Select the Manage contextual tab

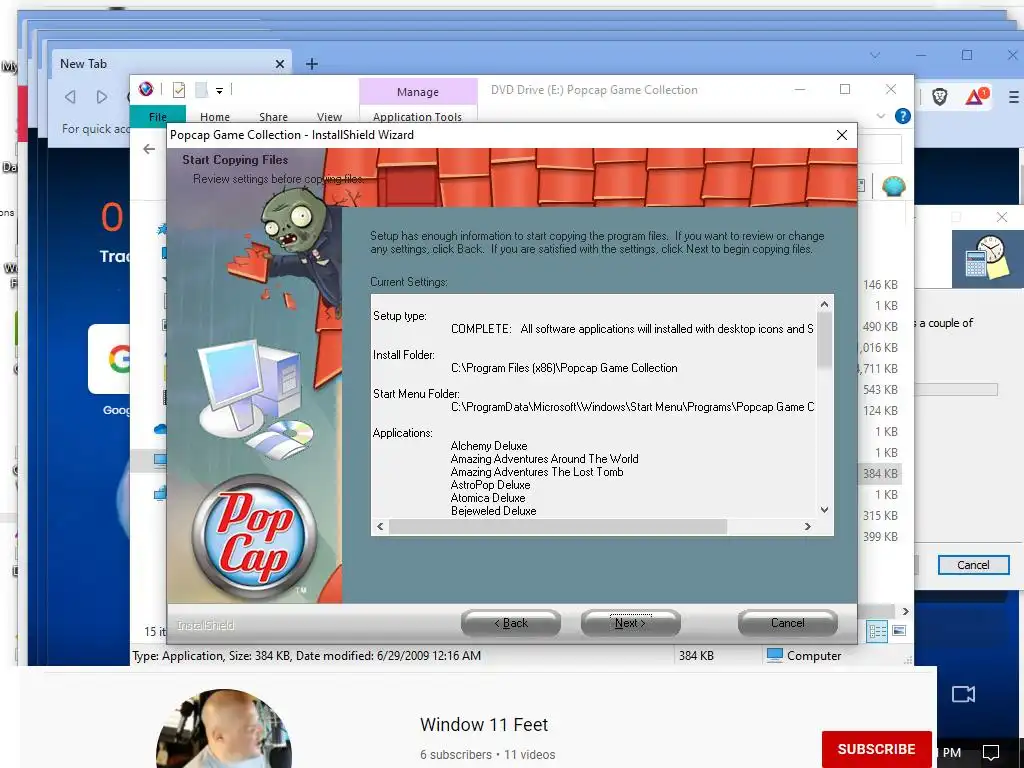[x=418, y=92]
